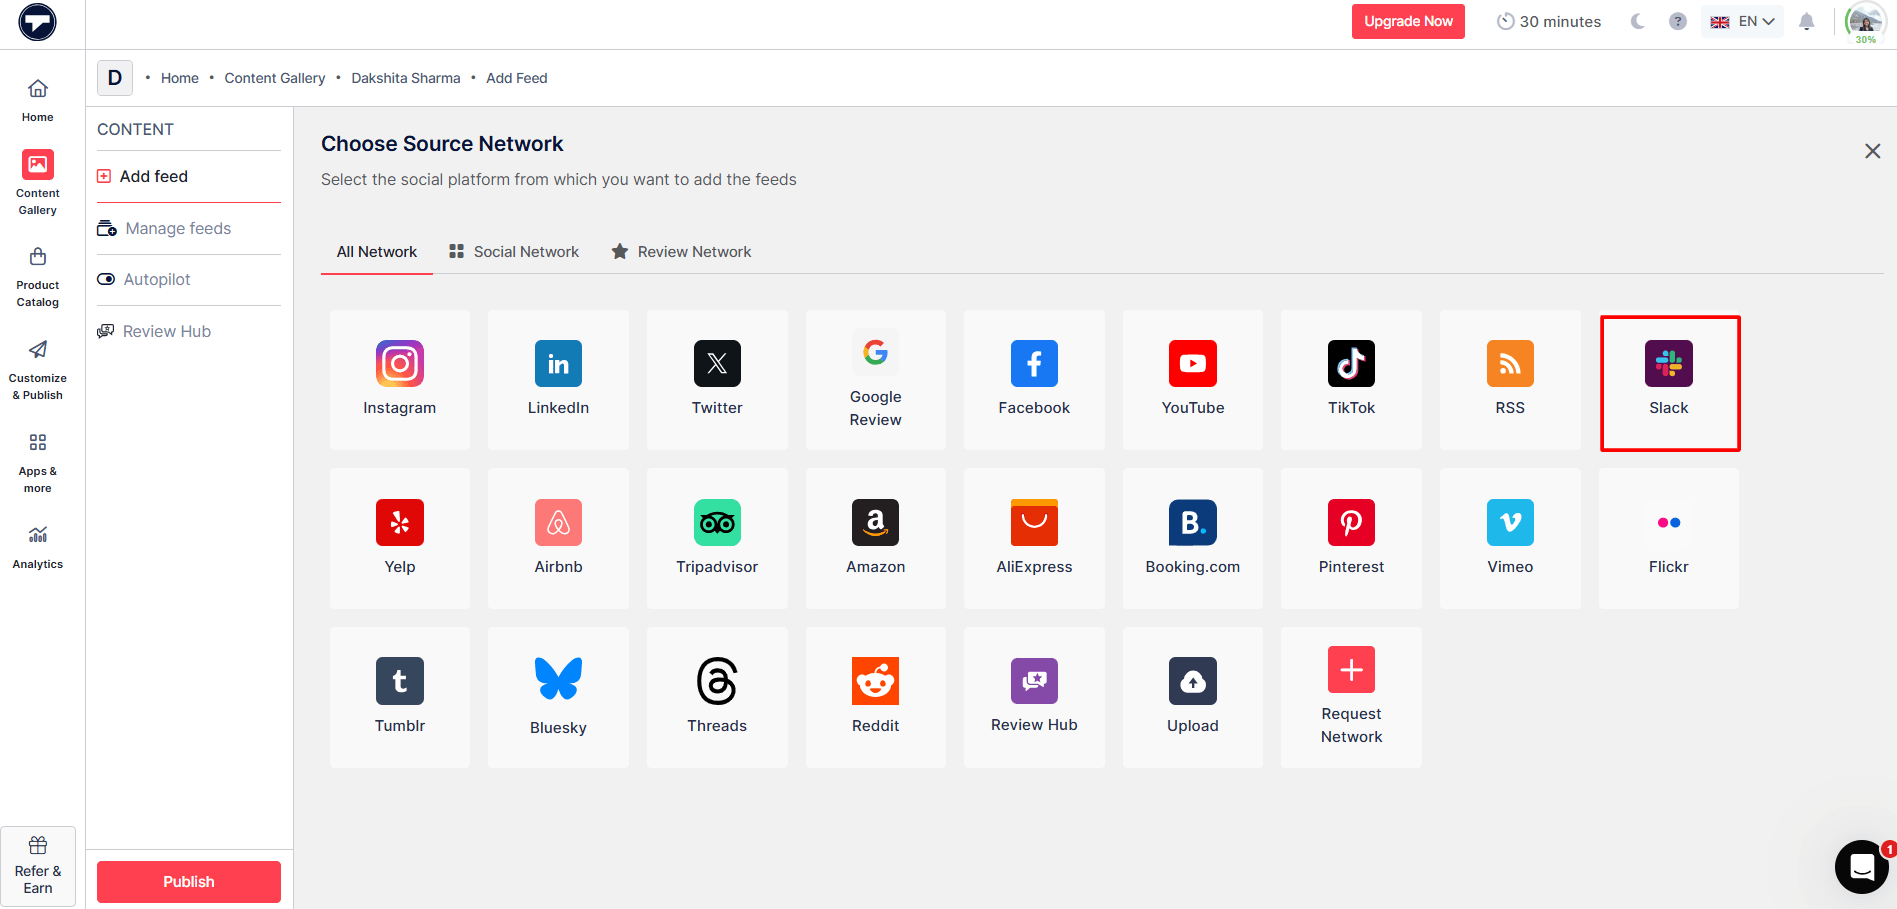Choose the Amazon network tile
The image size is (1897, 909).
[875, 539]
